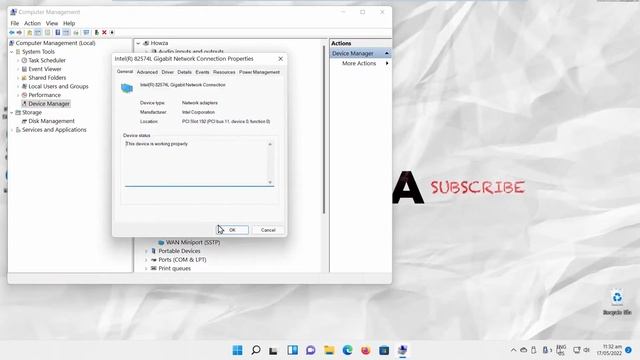Click the blue Help book toolbar icon
Image resolution: width=640 pixels, height=360 pixels.
58,33
